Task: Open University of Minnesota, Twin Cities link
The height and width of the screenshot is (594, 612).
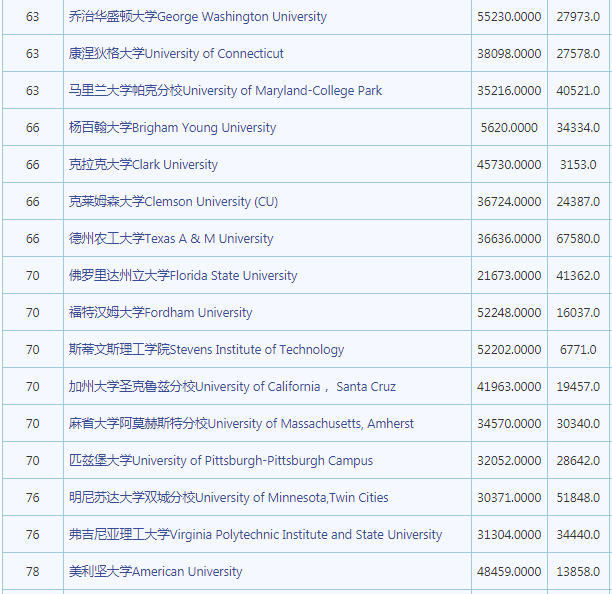Action: 229,498
